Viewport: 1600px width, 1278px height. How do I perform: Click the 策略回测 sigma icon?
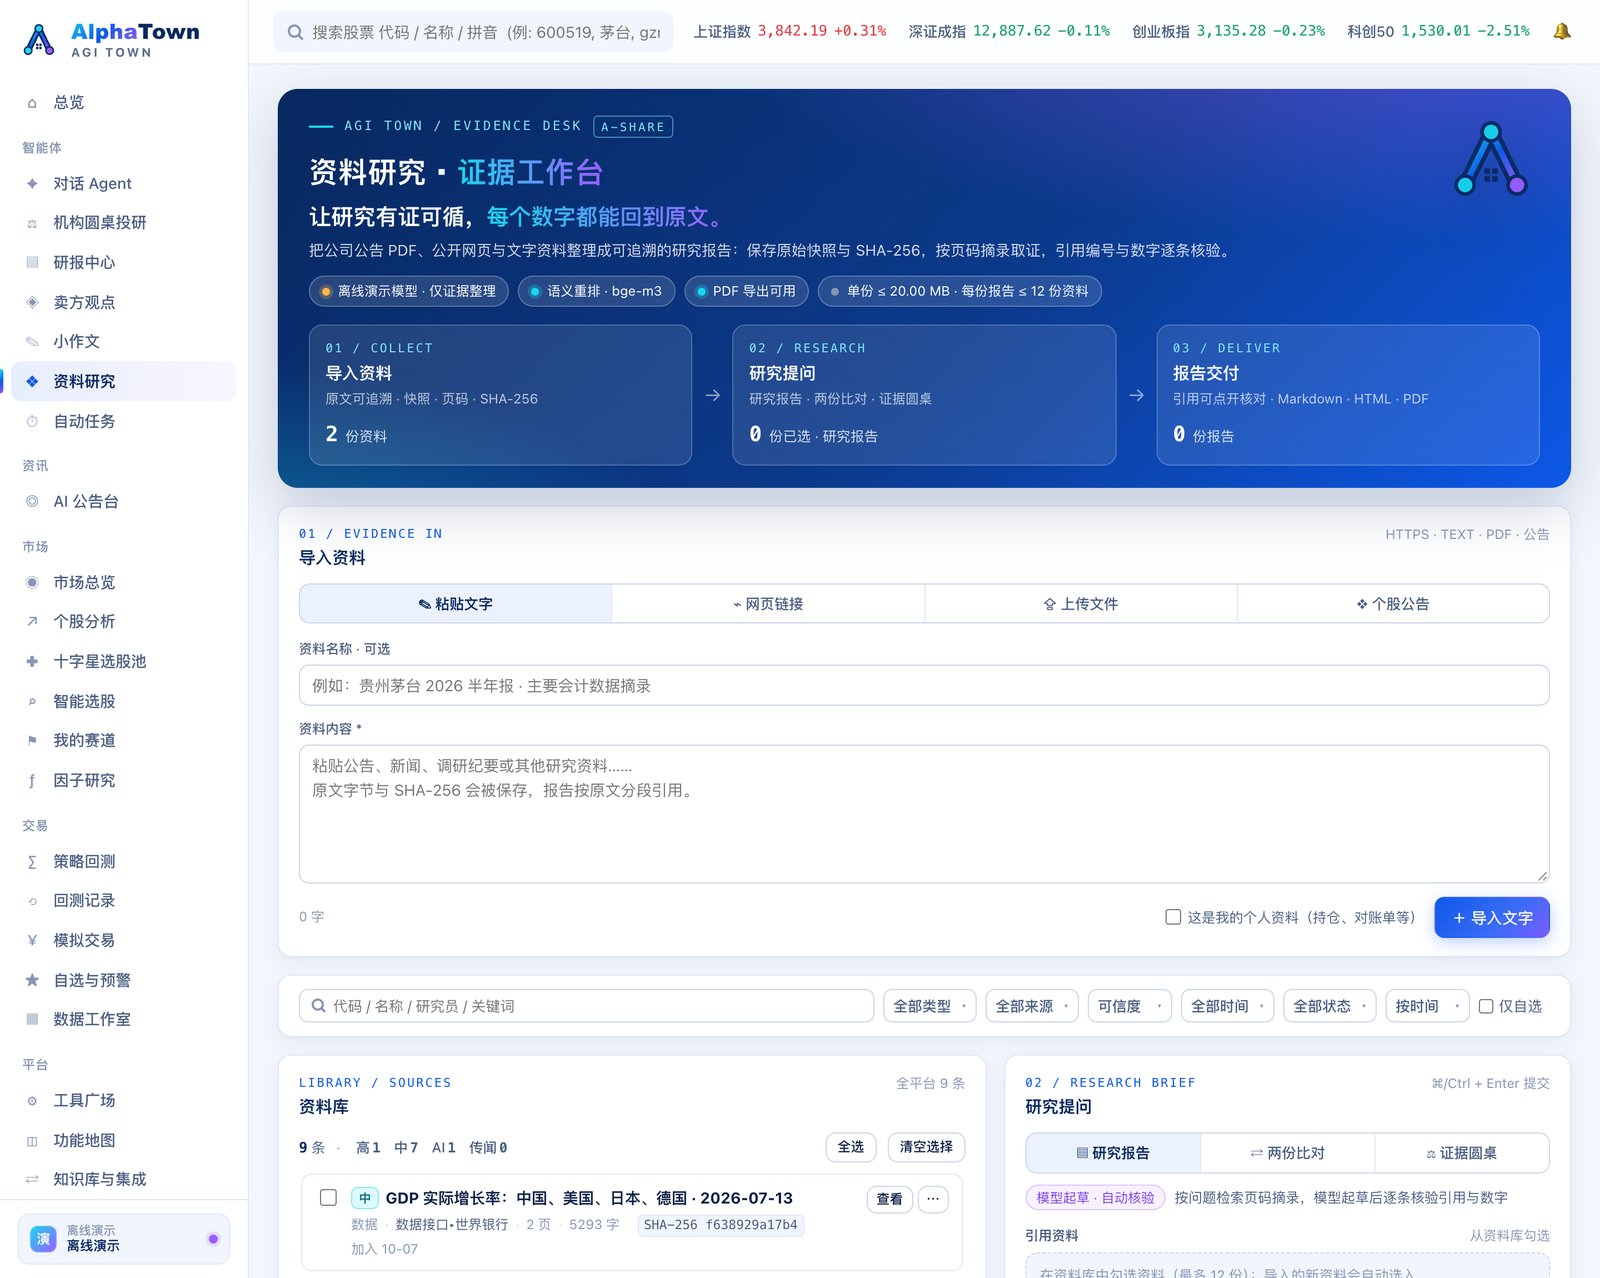pos(32,861)
